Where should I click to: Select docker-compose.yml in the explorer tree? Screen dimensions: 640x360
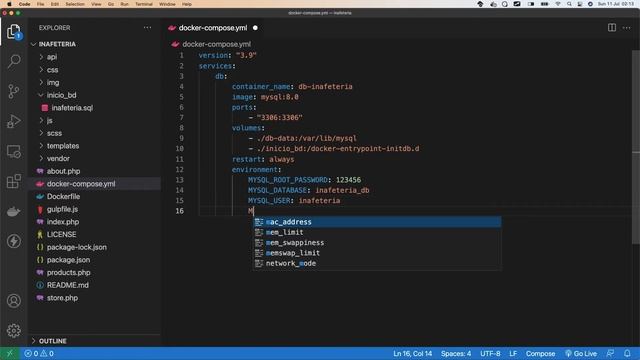pos(81,184)
